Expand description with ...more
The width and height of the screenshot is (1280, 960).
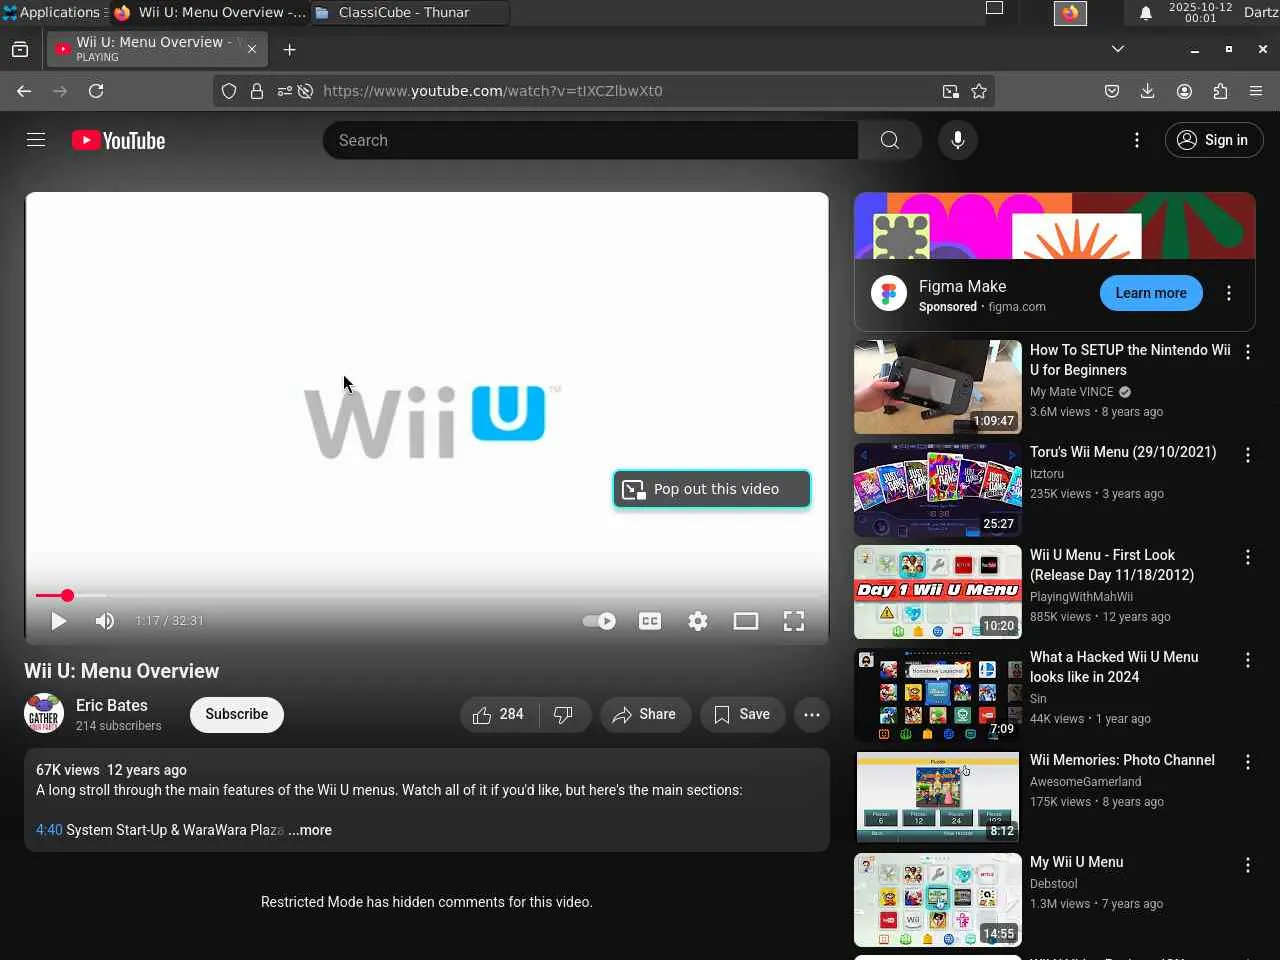click(x=310, y=830)
